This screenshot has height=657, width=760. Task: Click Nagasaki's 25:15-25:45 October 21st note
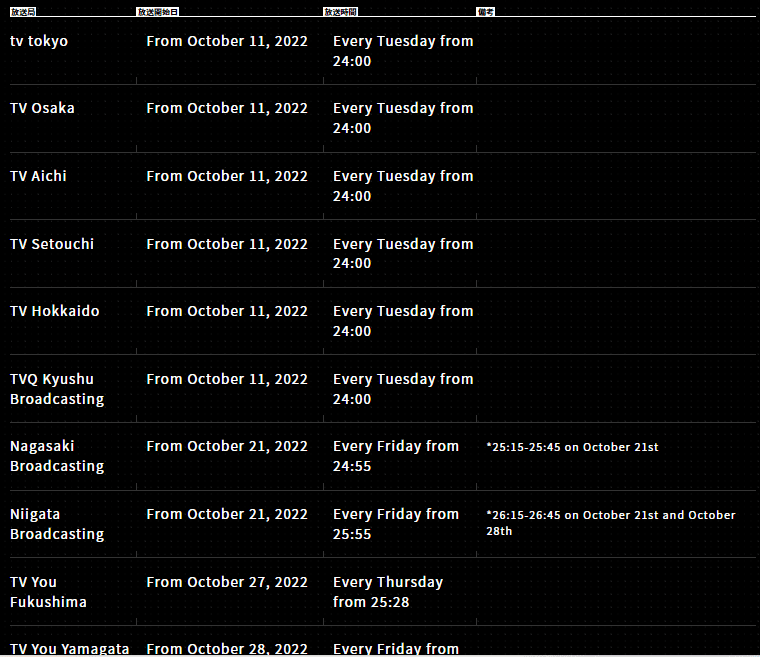click(572, 447)
